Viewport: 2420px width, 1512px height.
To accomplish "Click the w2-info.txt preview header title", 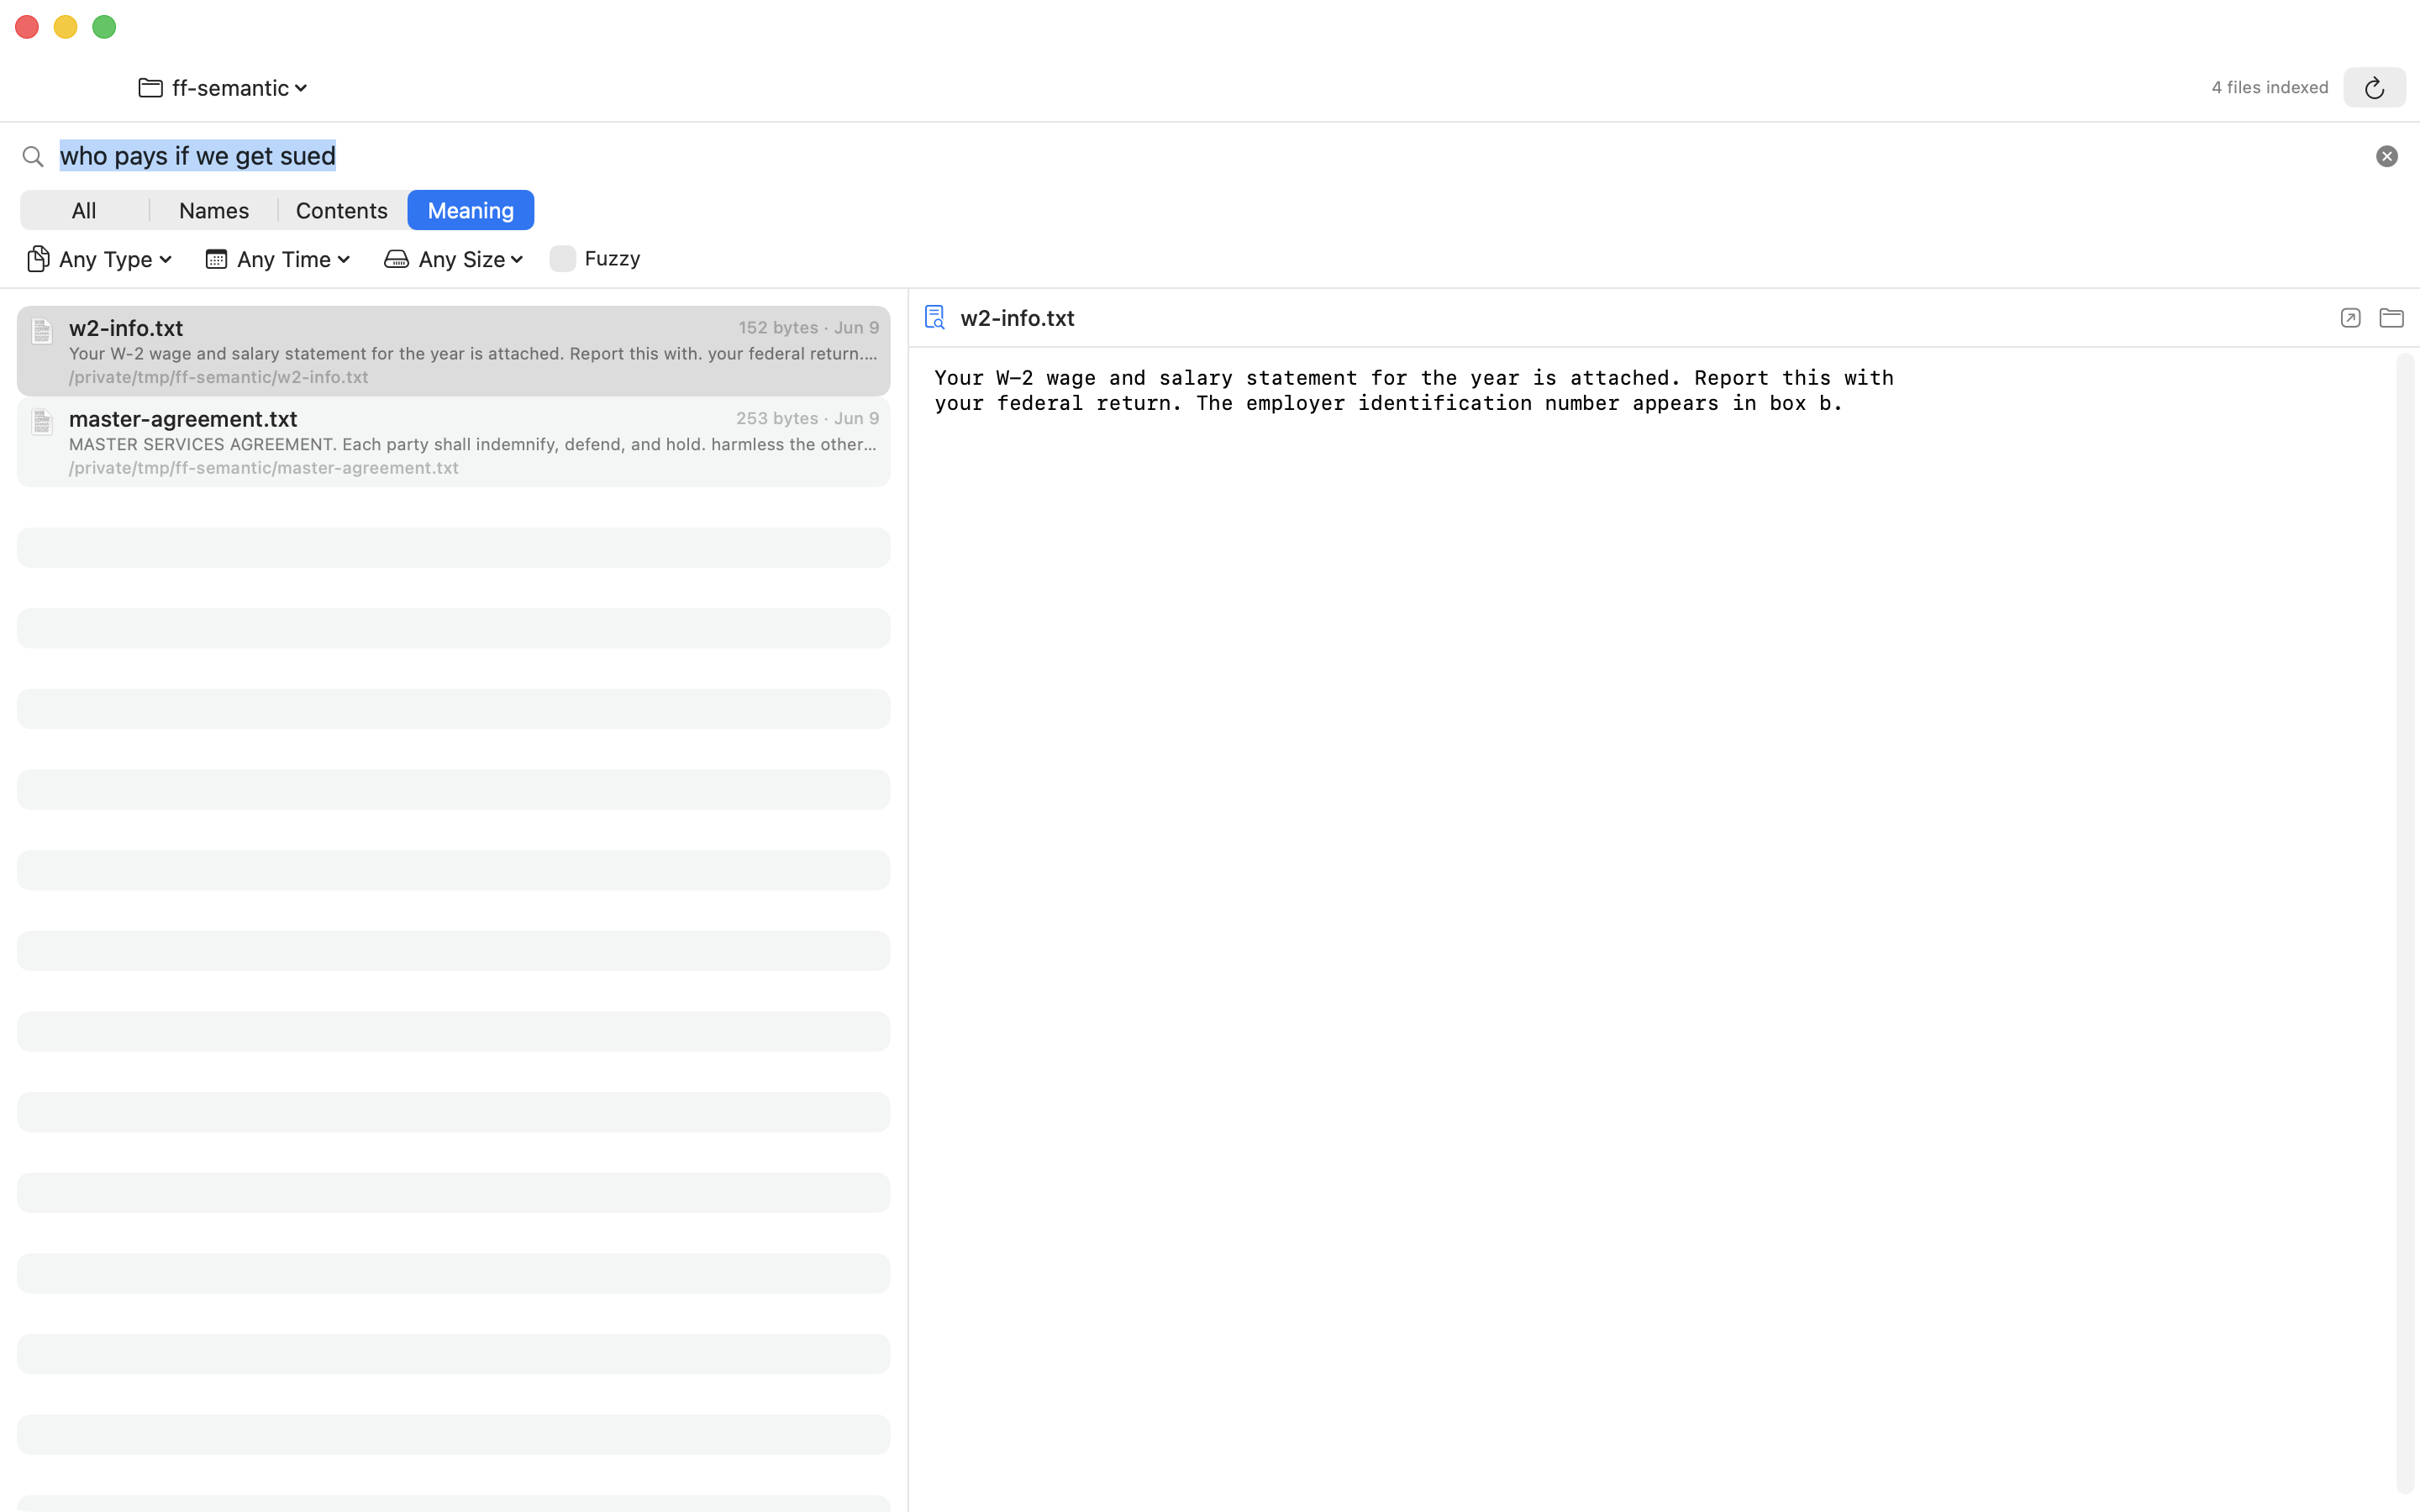I will coord(1017,318).
